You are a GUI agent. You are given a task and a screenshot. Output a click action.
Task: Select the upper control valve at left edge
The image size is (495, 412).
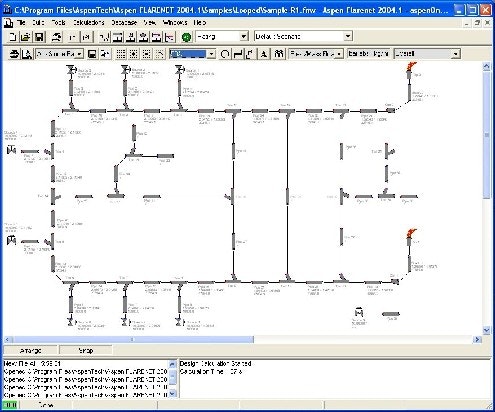[x=11, y=150]
